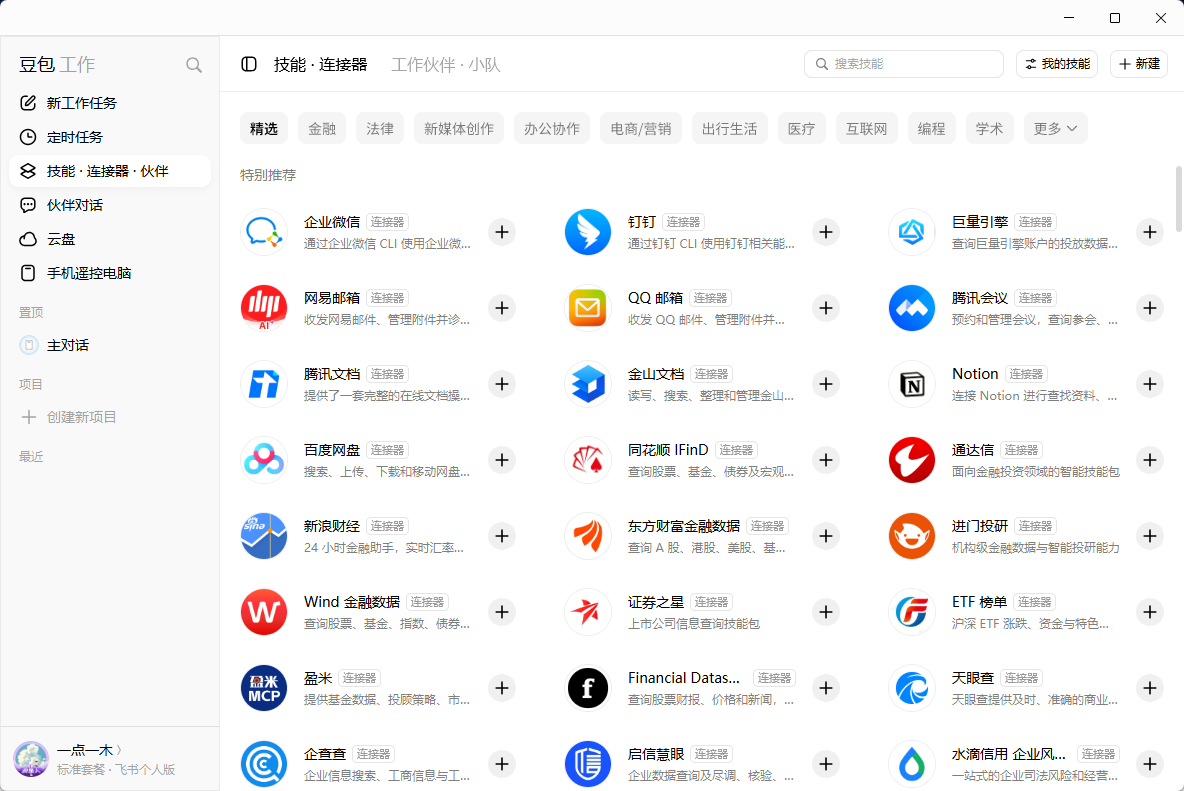1184x791 pixels.
Task: Add the 证券之星 connector with plus
Action: (826, 612)
